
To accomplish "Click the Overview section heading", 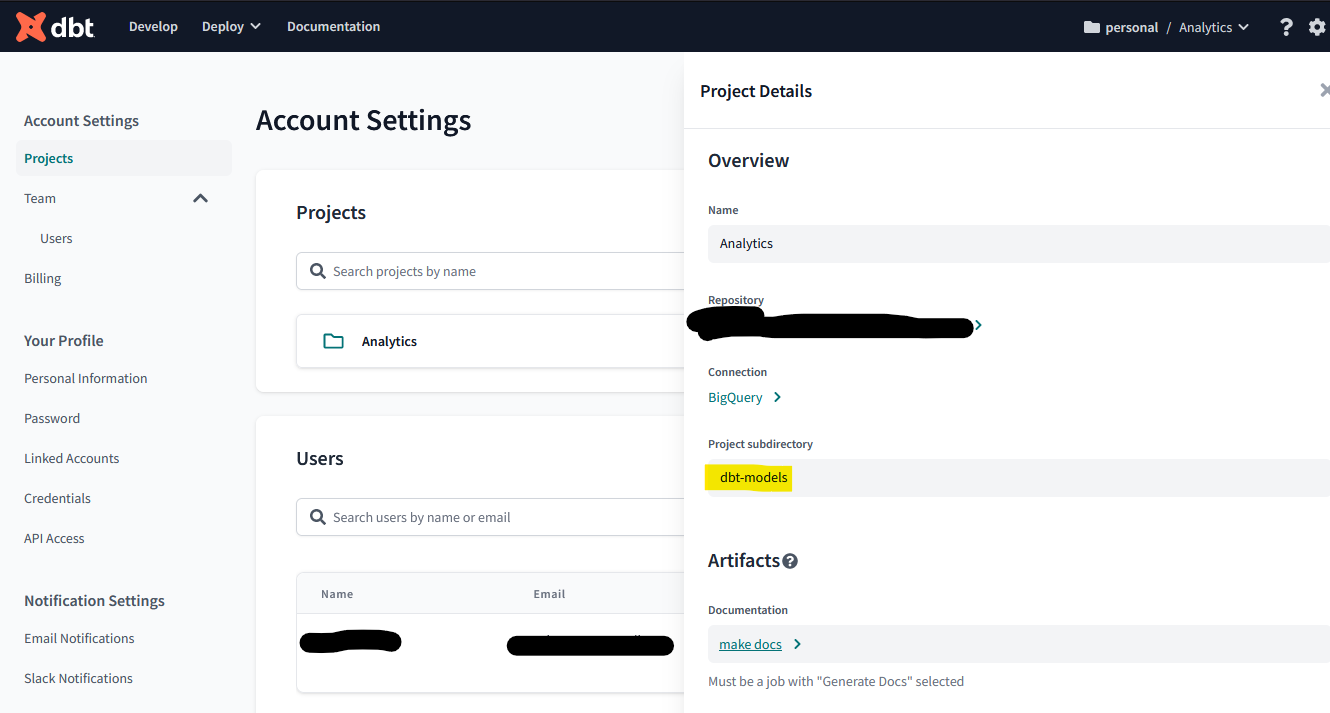I will point(748,160).
